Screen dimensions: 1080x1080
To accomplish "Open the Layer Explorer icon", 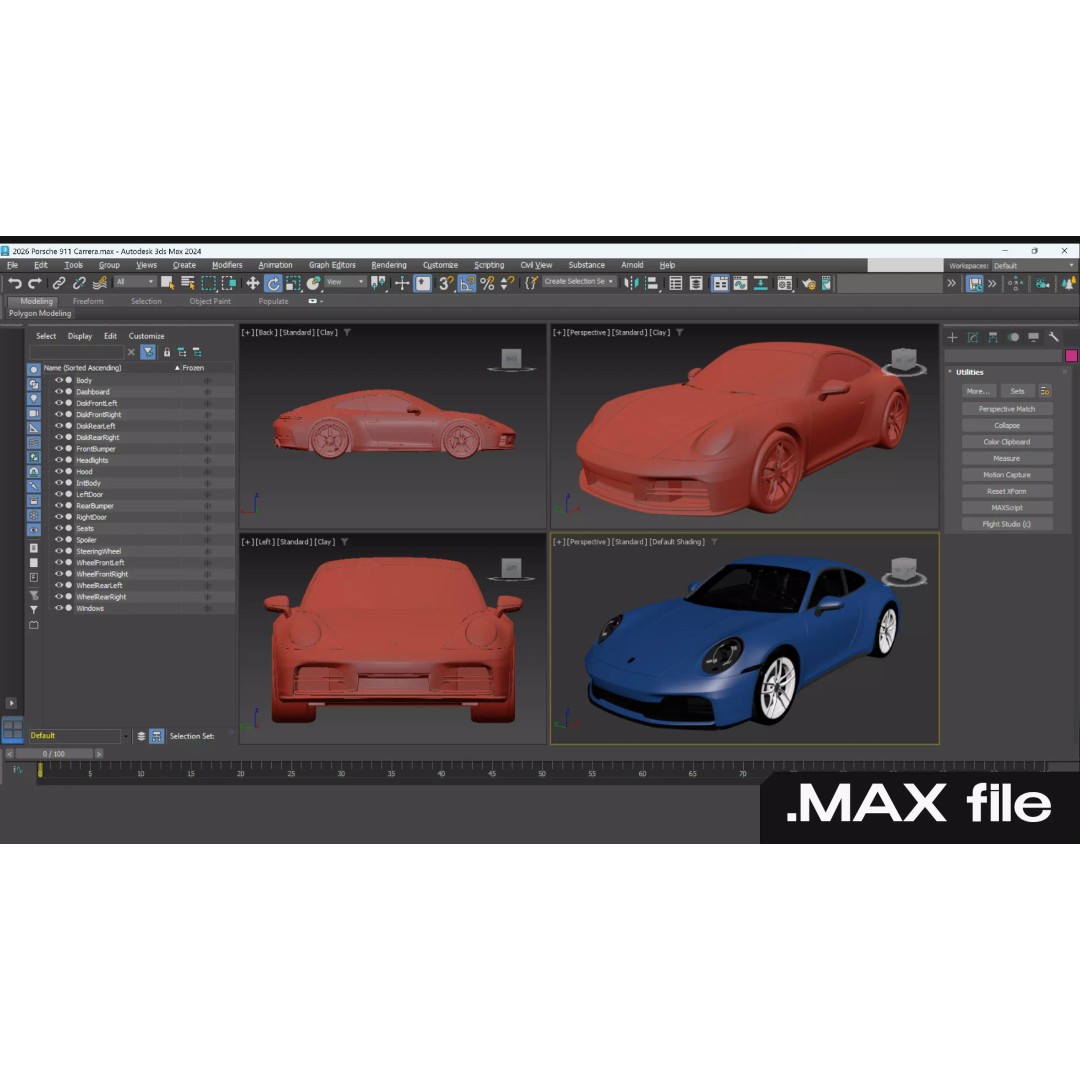I will pos(696,283).
